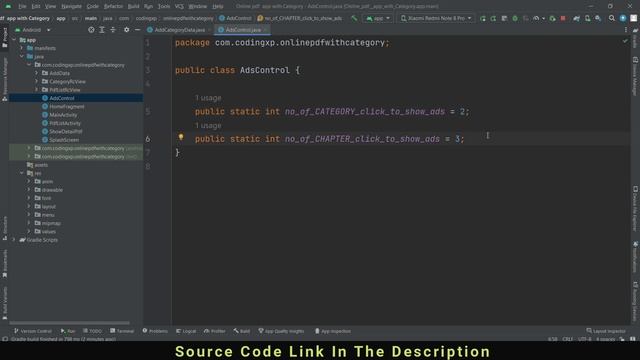The height and width of the screenshot is (360, 640).
Task: Collapse the res folder
Action: [x=22, y=173]
